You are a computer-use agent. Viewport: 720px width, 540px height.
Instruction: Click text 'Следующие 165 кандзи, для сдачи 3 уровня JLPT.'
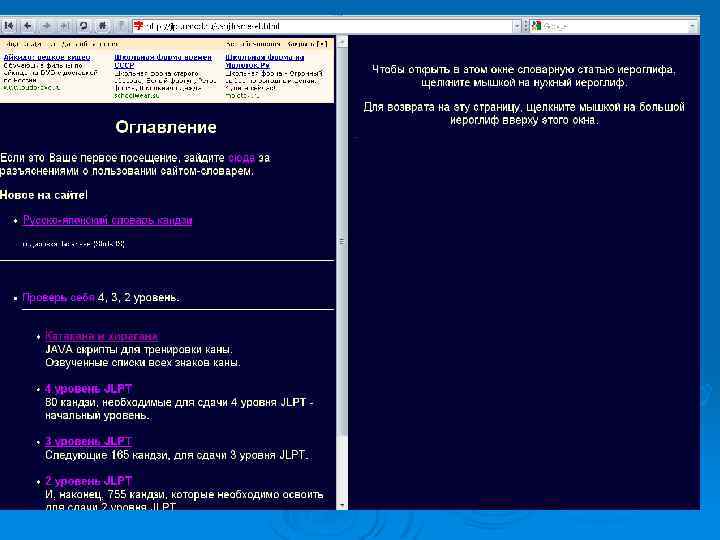[x=177, y=455]
